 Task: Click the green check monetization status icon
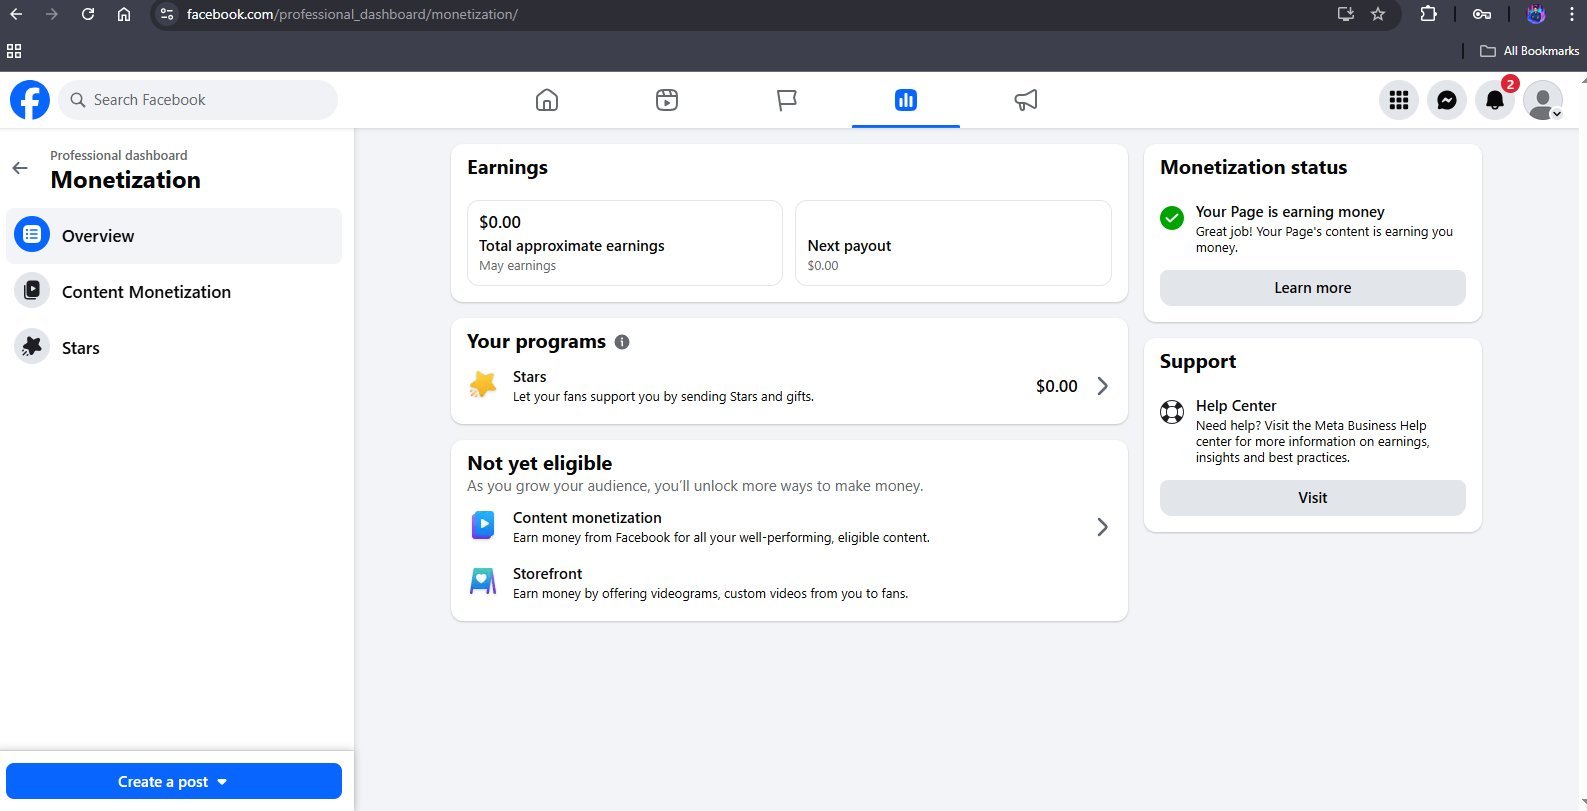[1172, 218]
